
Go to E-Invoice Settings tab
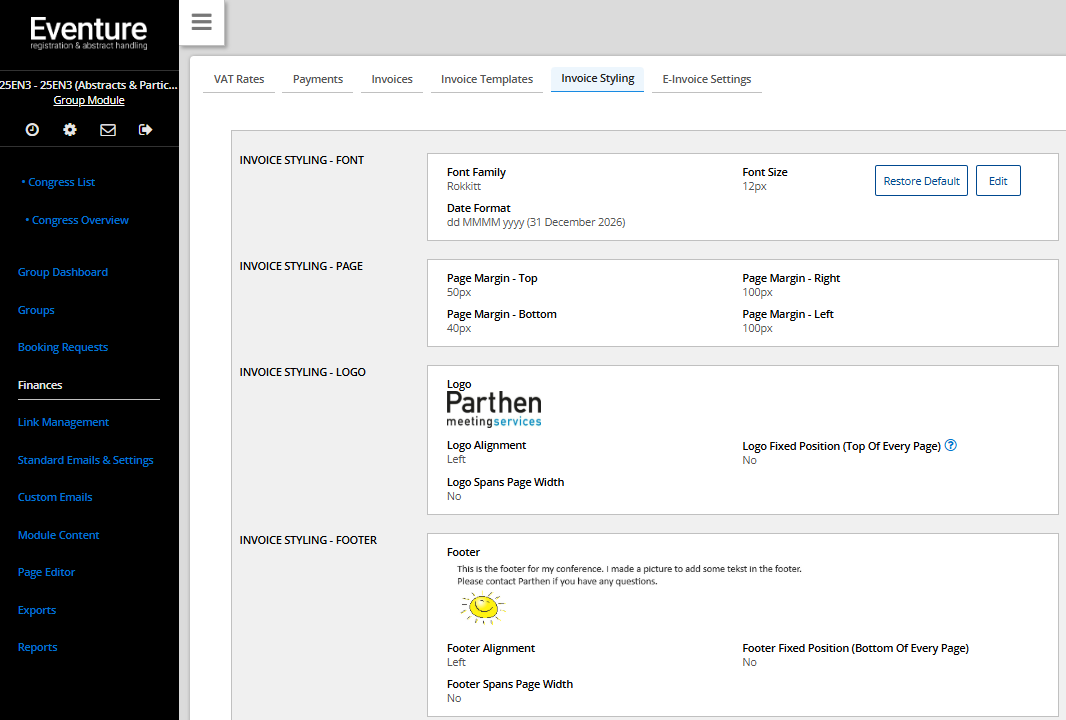pos(706,79)
